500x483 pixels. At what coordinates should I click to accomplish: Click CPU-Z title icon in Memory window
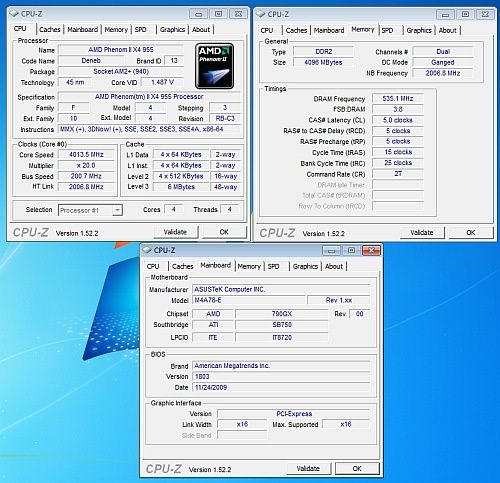tap(261, 14)
